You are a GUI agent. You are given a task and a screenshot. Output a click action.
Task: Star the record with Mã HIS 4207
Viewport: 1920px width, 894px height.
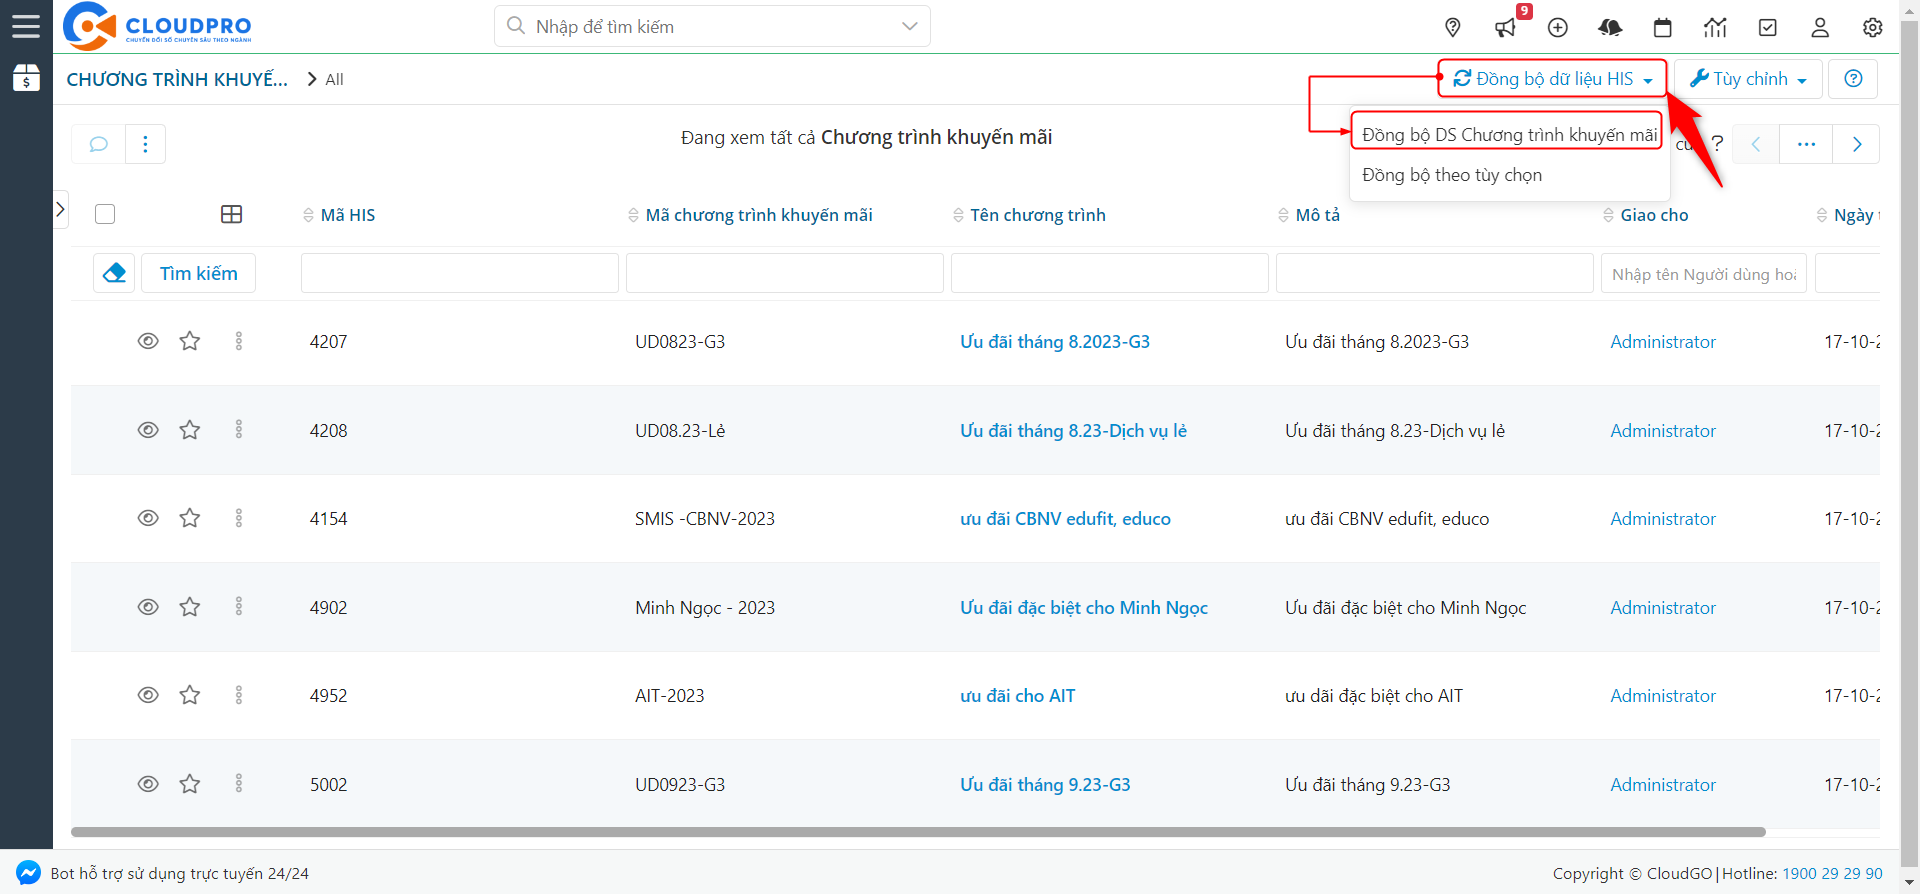[190, 341]
